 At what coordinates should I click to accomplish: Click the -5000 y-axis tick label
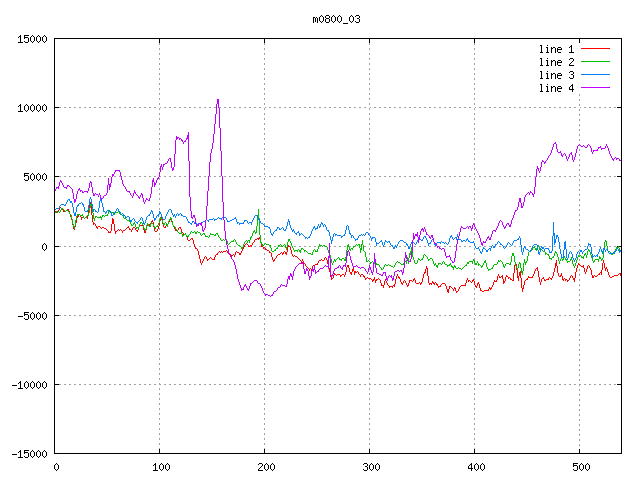pos(32,315)
